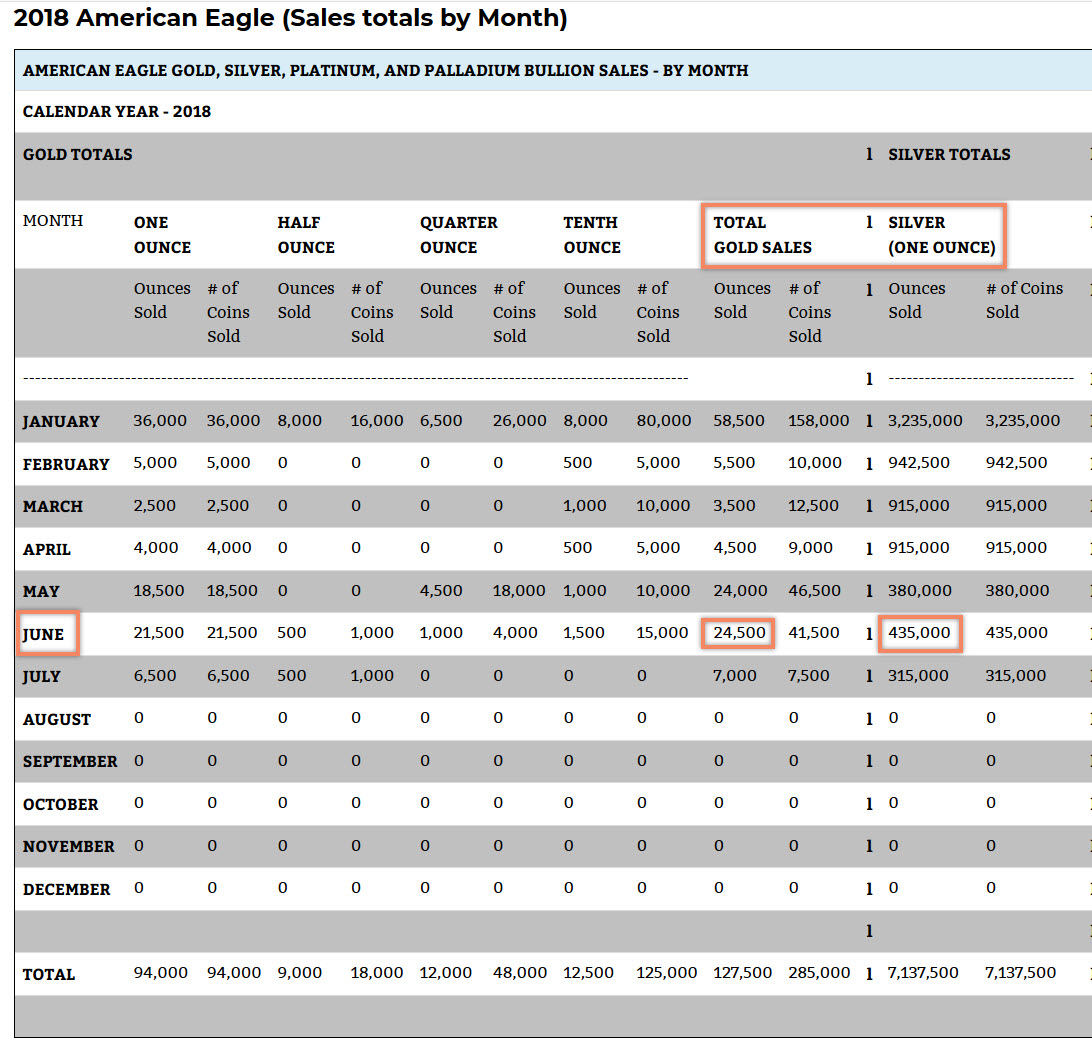Select May total gold ounces value 24,000
The width and height of the screenshot is (1092, 1046).
click(740, 591)
